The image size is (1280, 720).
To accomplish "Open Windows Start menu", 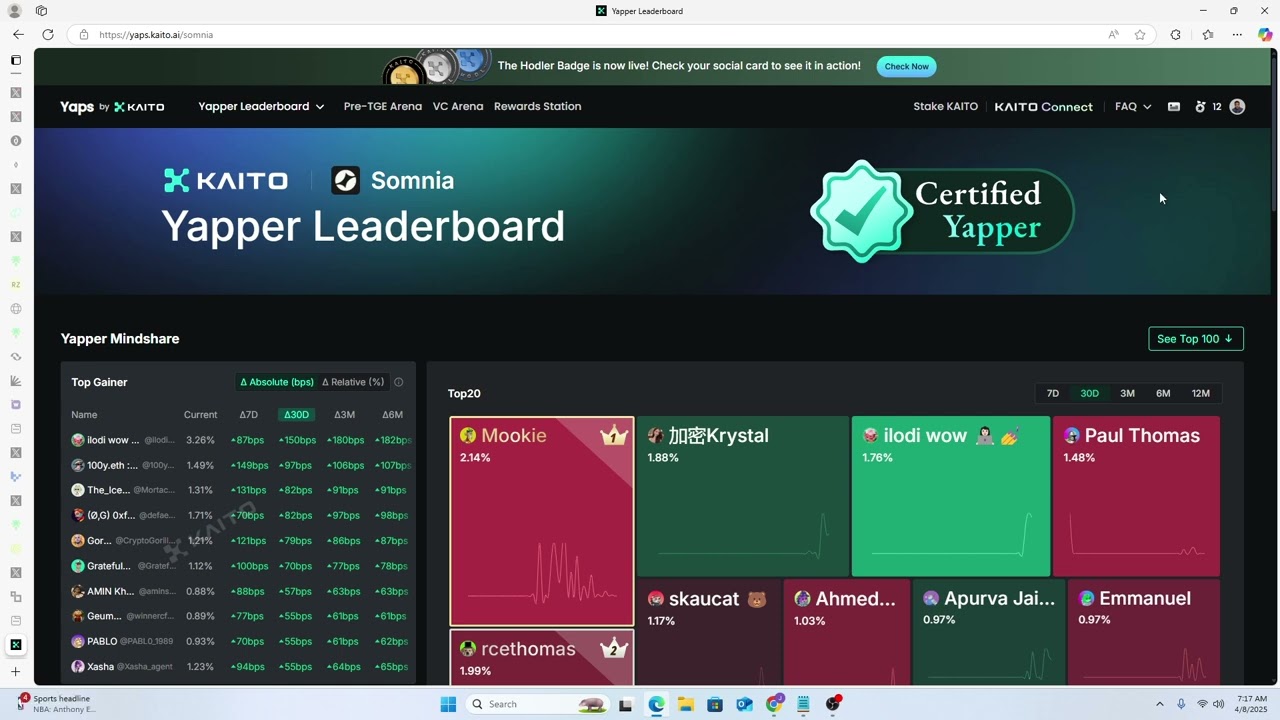I will click(448, 704).
